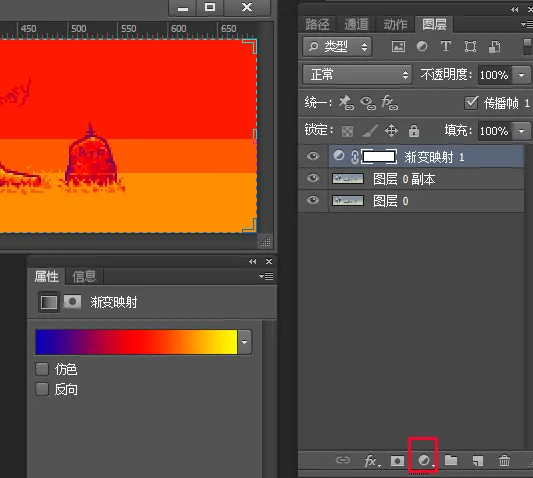The width and height of the screenshot is (533, 478).
Task: Add layer mask icon at bottom
Action: click(x=397, y=461)
